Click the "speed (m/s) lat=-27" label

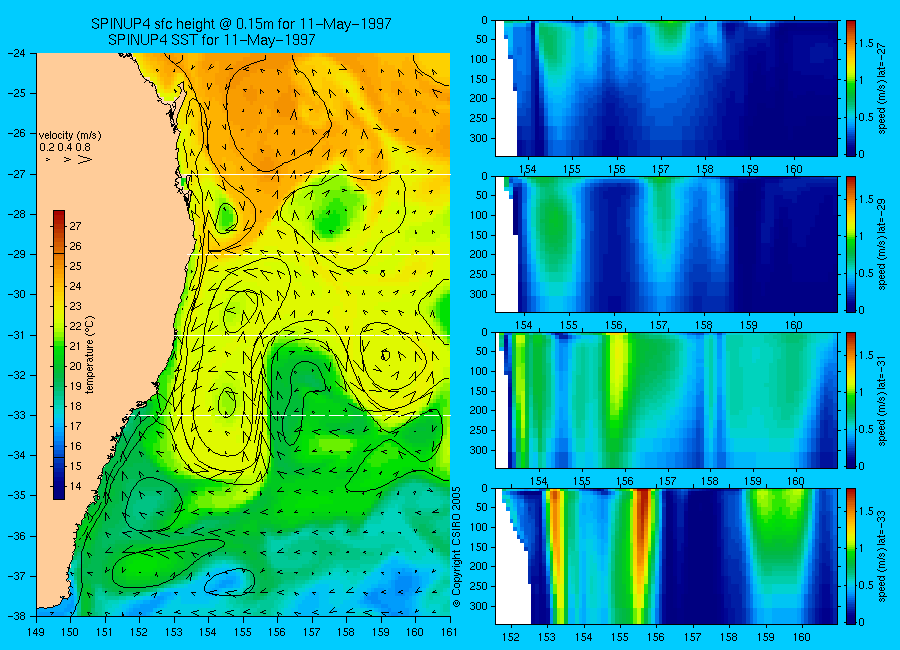coord(883,88)
